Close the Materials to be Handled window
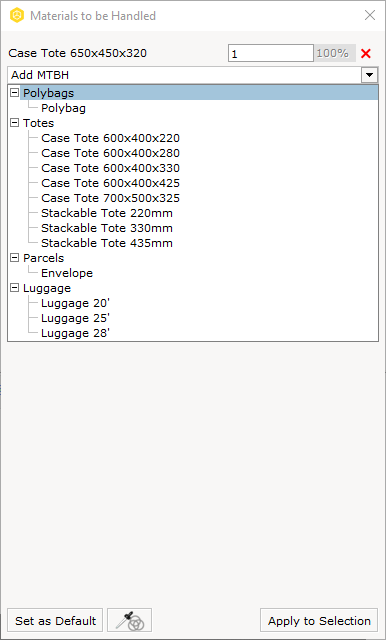This screenshot has width=386, height=640. (370, 16)
